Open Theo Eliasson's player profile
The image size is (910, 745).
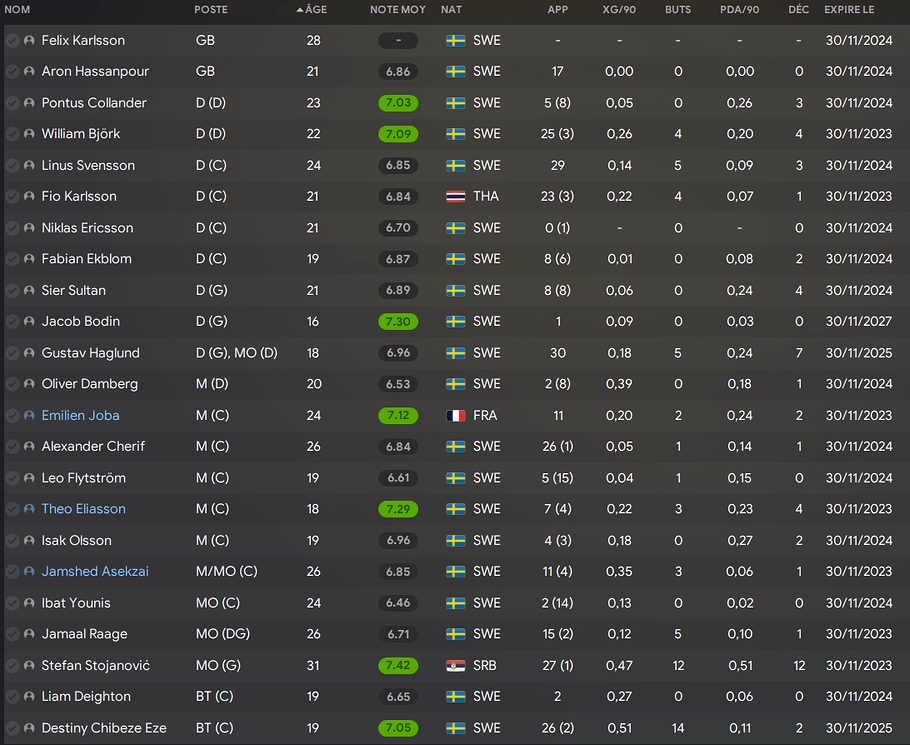tap(84, 509)
